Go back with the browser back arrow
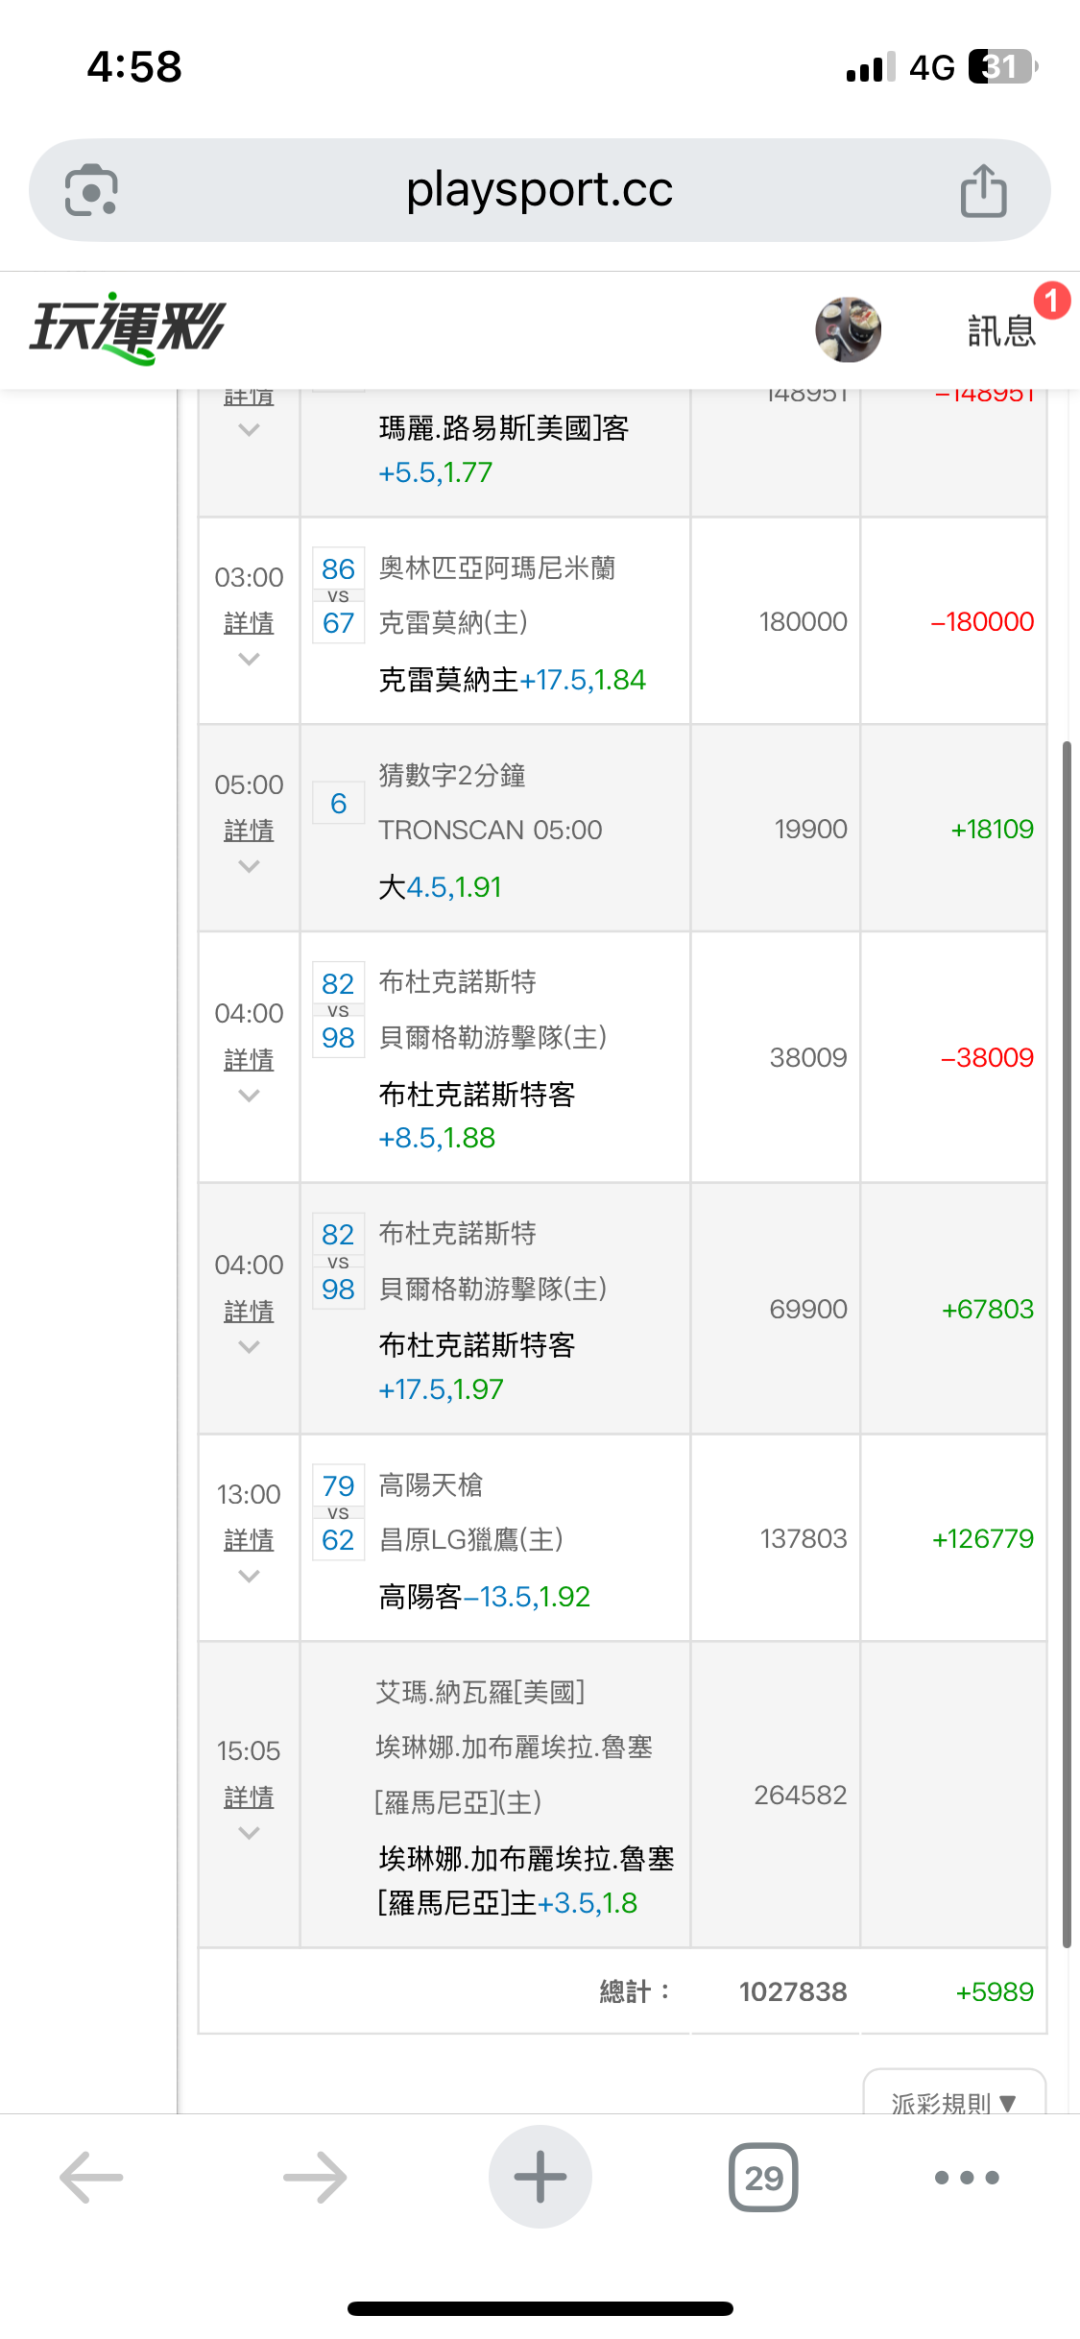The height and width of the screenshot is (2339, 1080). pyautogui.click(x=91, y=2177)
